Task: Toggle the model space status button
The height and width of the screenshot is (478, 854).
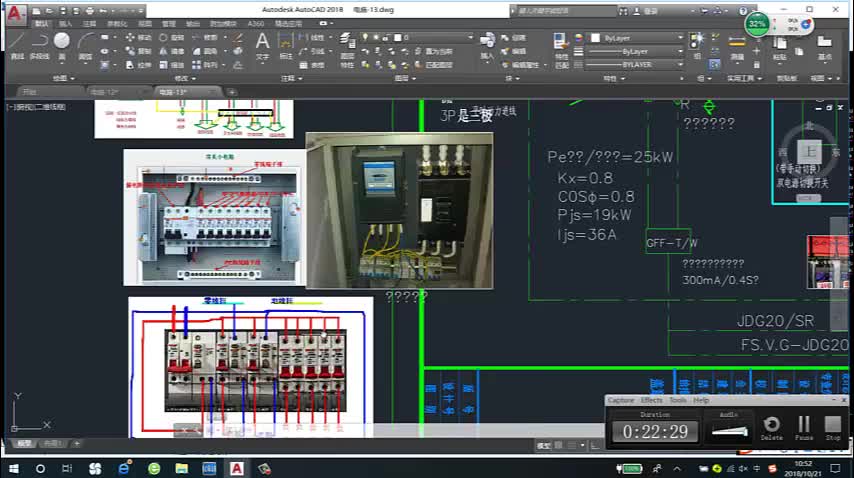Action: tap(544, 446)
